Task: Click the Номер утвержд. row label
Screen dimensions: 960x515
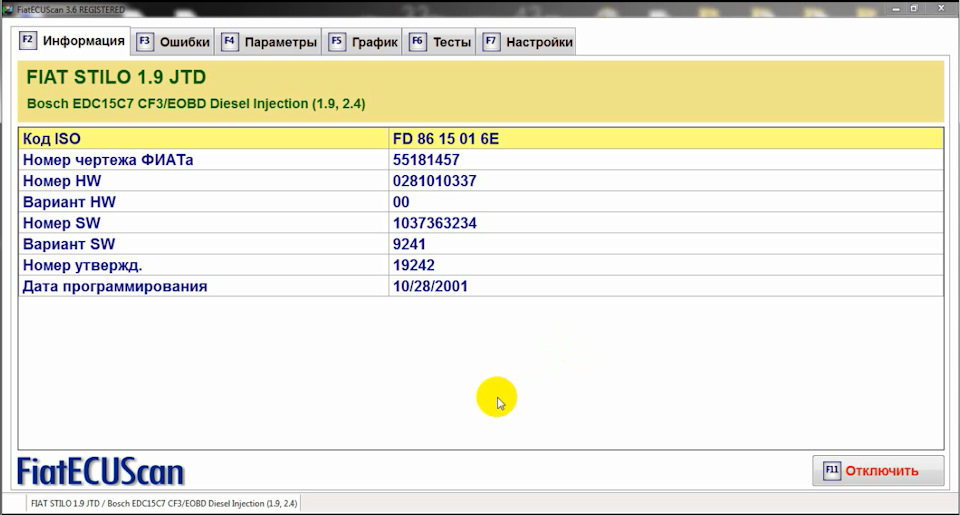Action: tap(82, 265)
